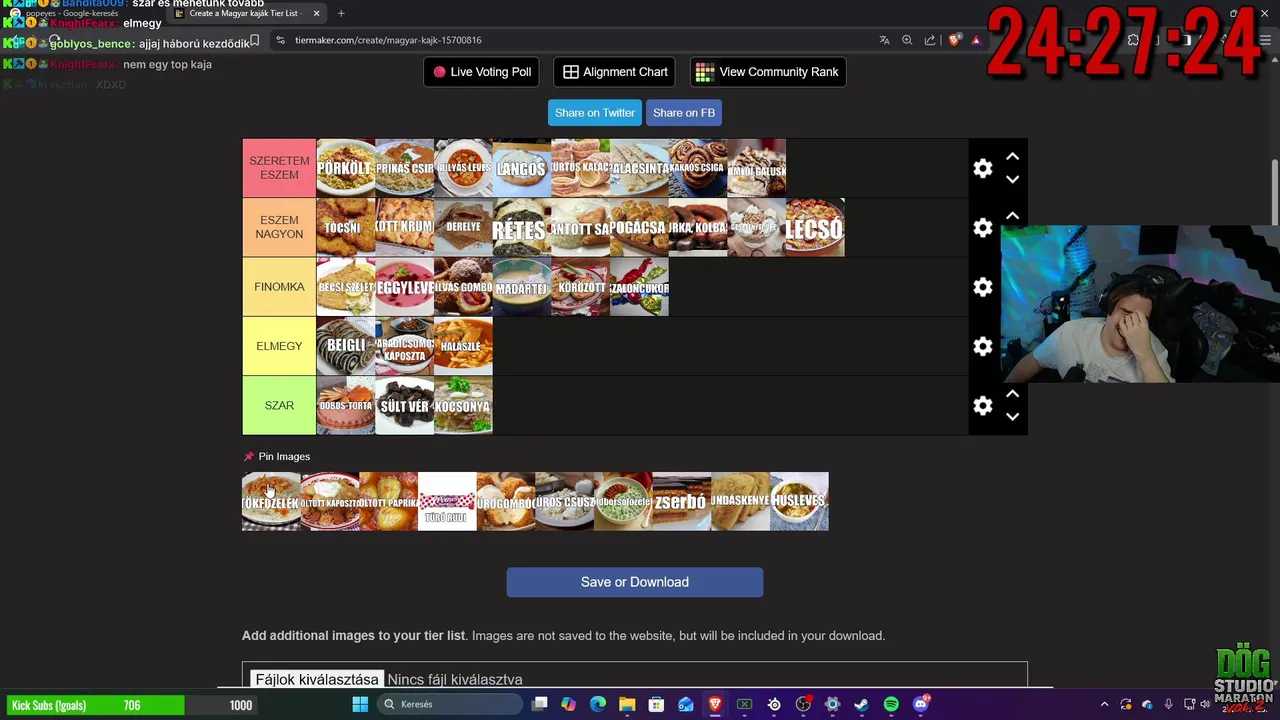Open settings gear for ELMEGY tier
The height and width of the screenshot is (720, 1280).
[x=983, y=346]
